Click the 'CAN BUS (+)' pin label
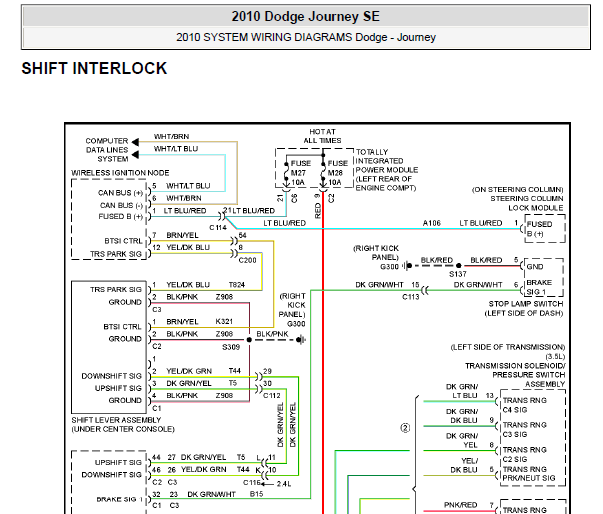This screenshot has height=514, width=603. click(x=120, y=193)
